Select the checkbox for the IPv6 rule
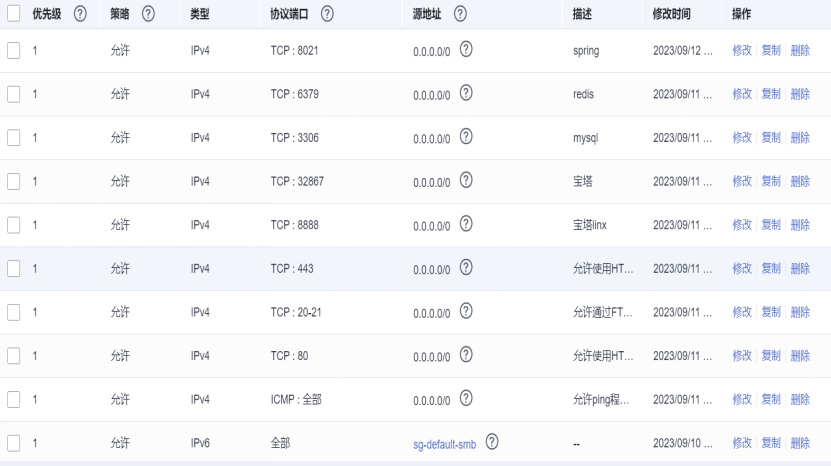Screen dimensions: 831x466 (x=14, y=442)
